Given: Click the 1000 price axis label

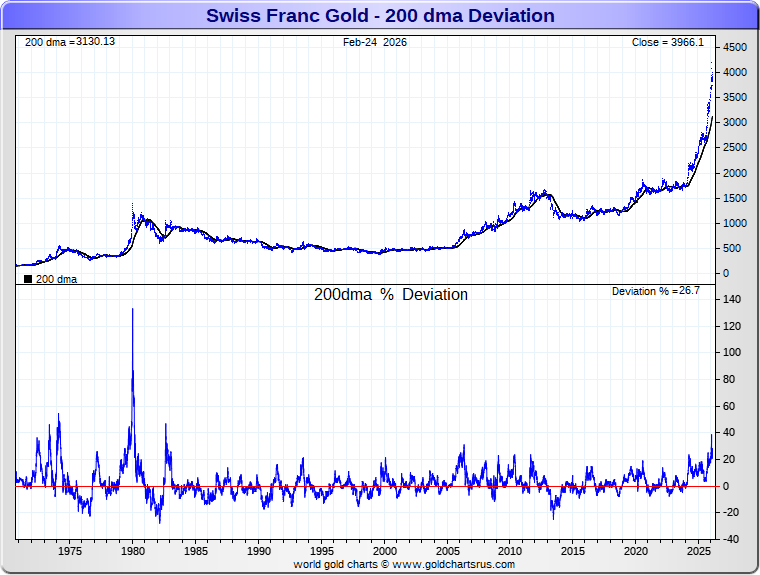Looking at the screenshot, I should click(x=735, y=224).
